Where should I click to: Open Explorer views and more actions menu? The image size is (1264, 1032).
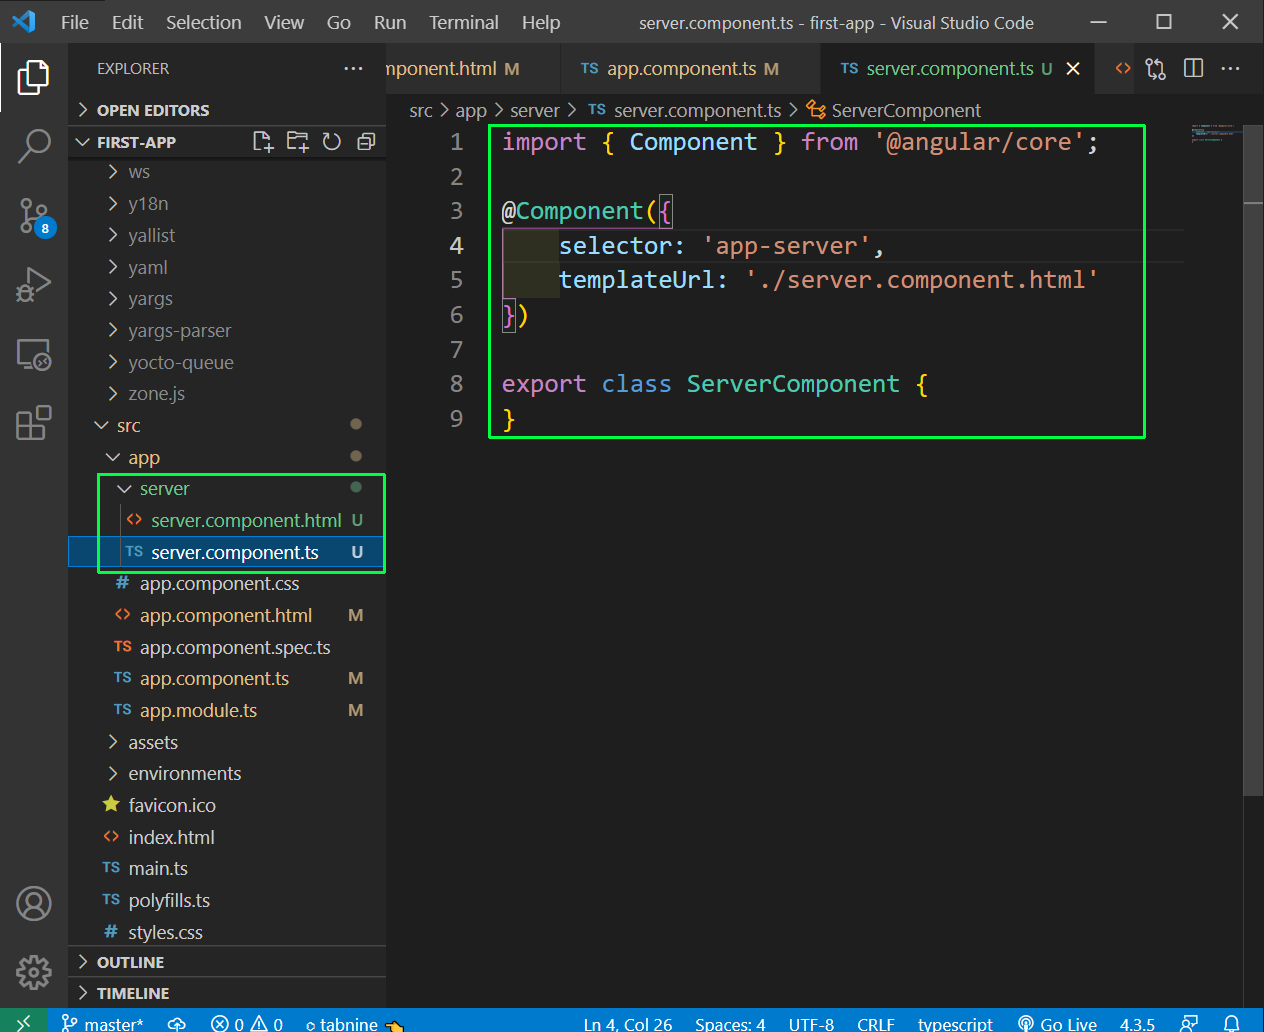tap(353, 68)
